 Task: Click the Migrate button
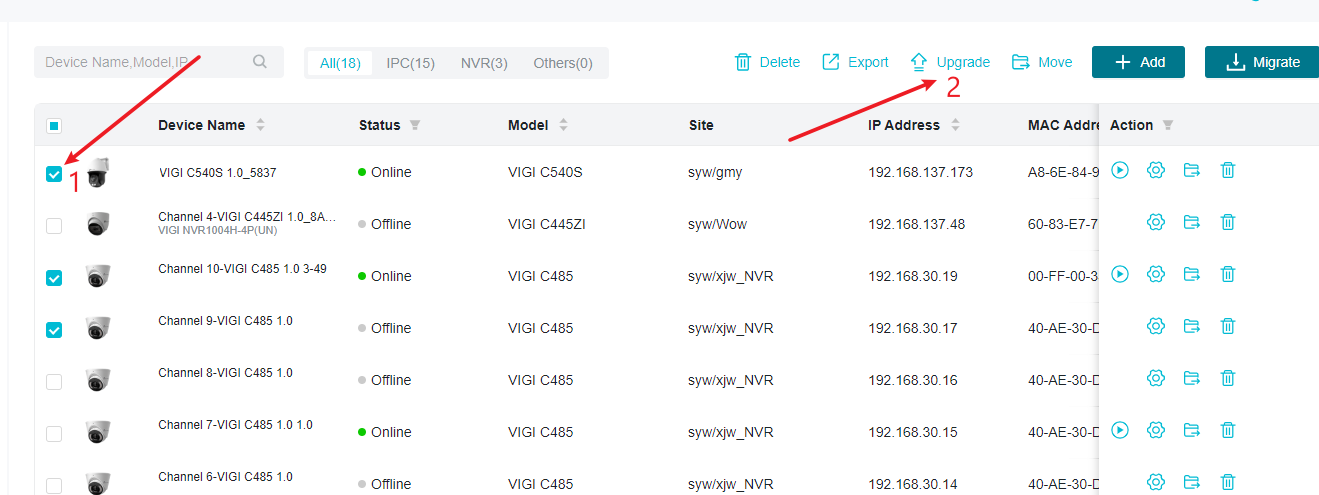pyautogui.click(x=1262, y=62)
